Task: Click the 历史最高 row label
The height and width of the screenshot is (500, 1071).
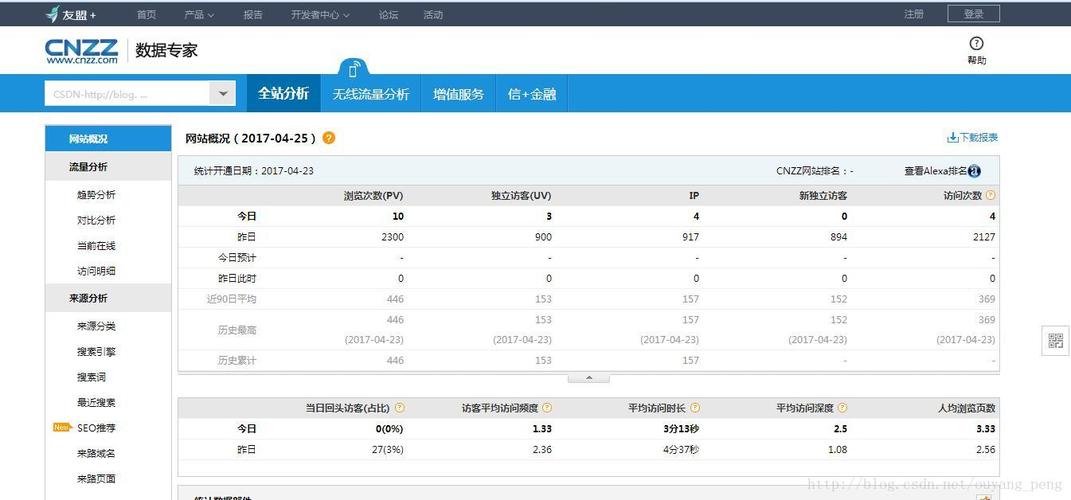Action: (237, 329)
